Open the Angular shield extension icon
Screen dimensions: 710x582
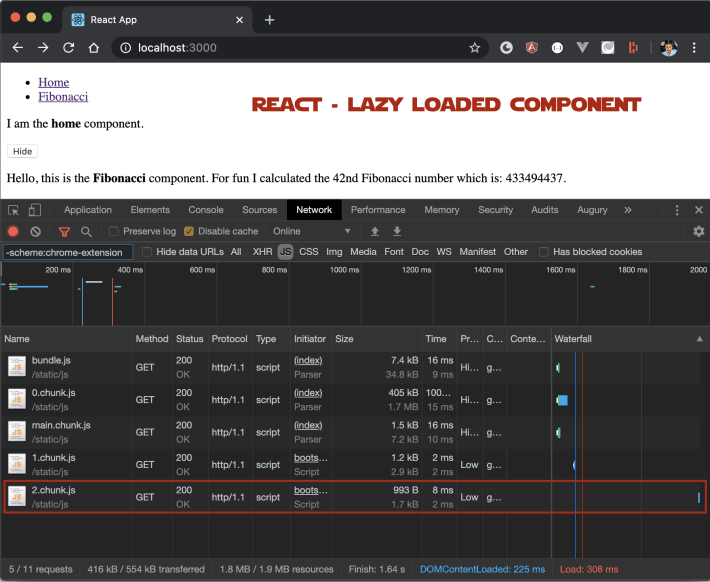point(532,48)
